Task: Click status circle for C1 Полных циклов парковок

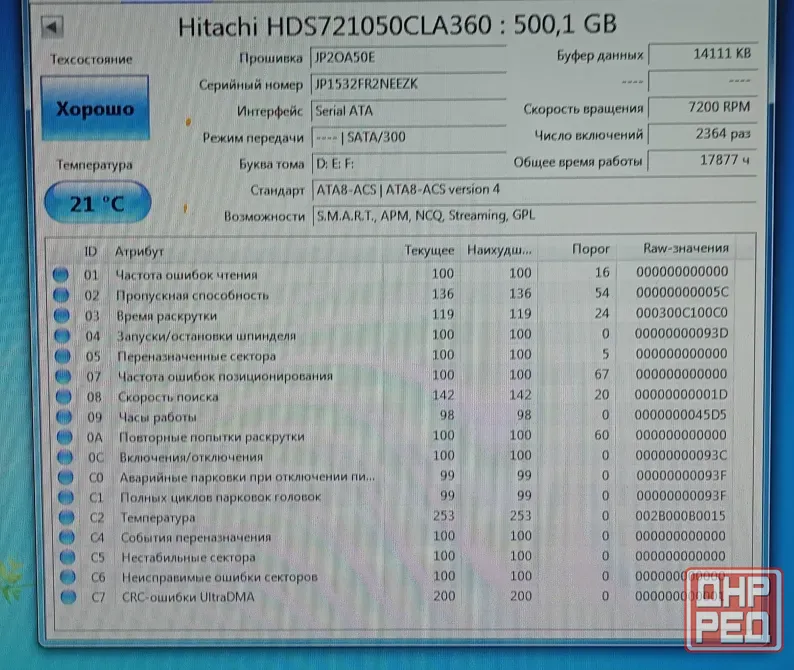Action: click(x=66, y=497)
